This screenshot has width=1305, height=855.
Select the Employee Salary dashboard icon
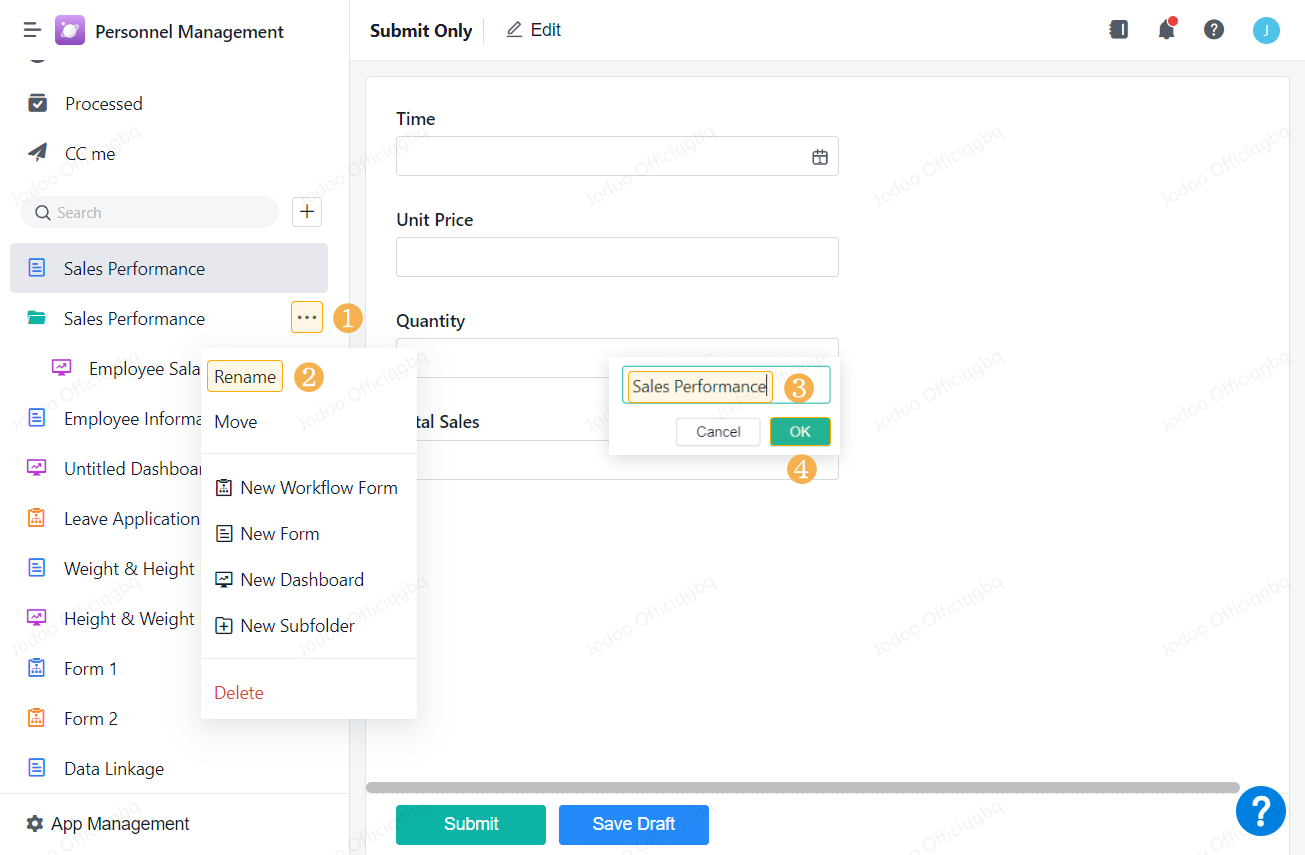[x=62, y=368]
